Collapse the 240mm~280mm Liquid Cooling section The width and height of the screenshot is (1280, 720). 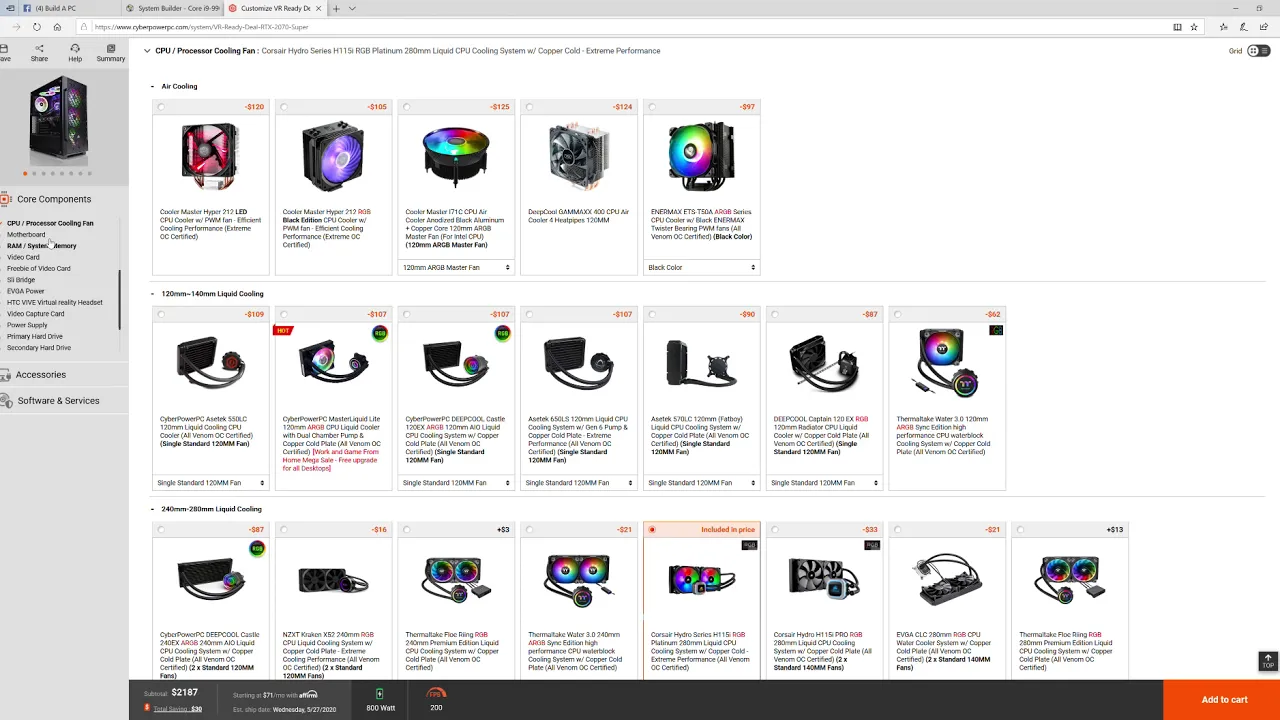153,509
